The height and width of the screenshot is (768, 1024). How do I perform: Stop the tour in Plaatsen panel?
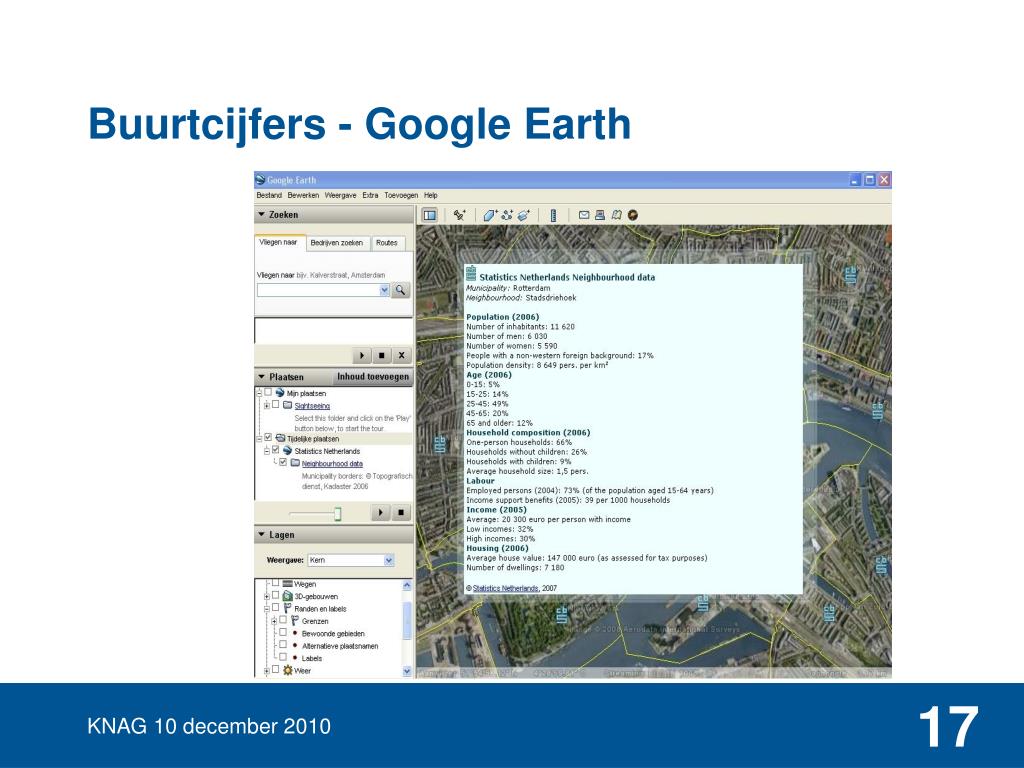pyautogui.click(x=401, y=513)
